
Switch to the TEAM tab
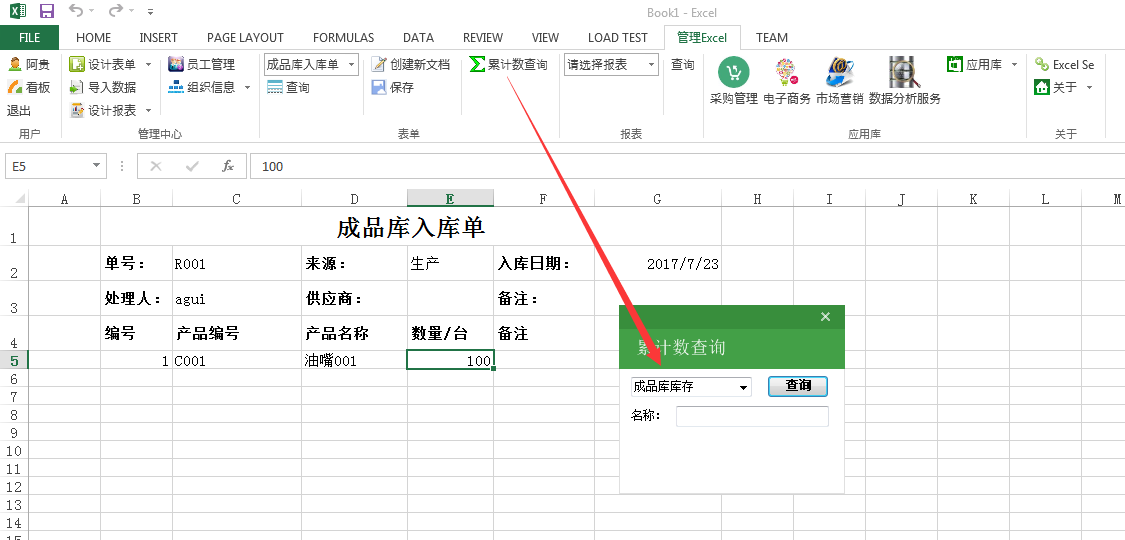(x=772, y=37)
